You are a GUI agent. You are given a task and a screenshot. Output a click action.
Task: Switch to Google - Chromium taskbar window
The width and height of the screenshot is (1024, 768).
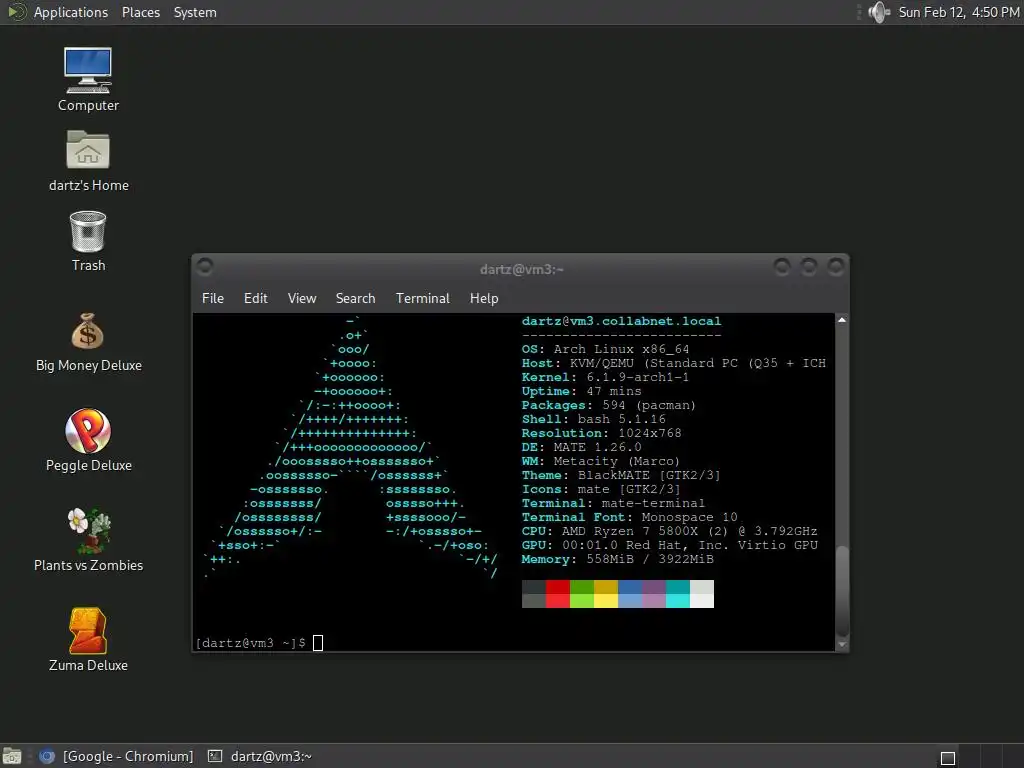point(116,756)
